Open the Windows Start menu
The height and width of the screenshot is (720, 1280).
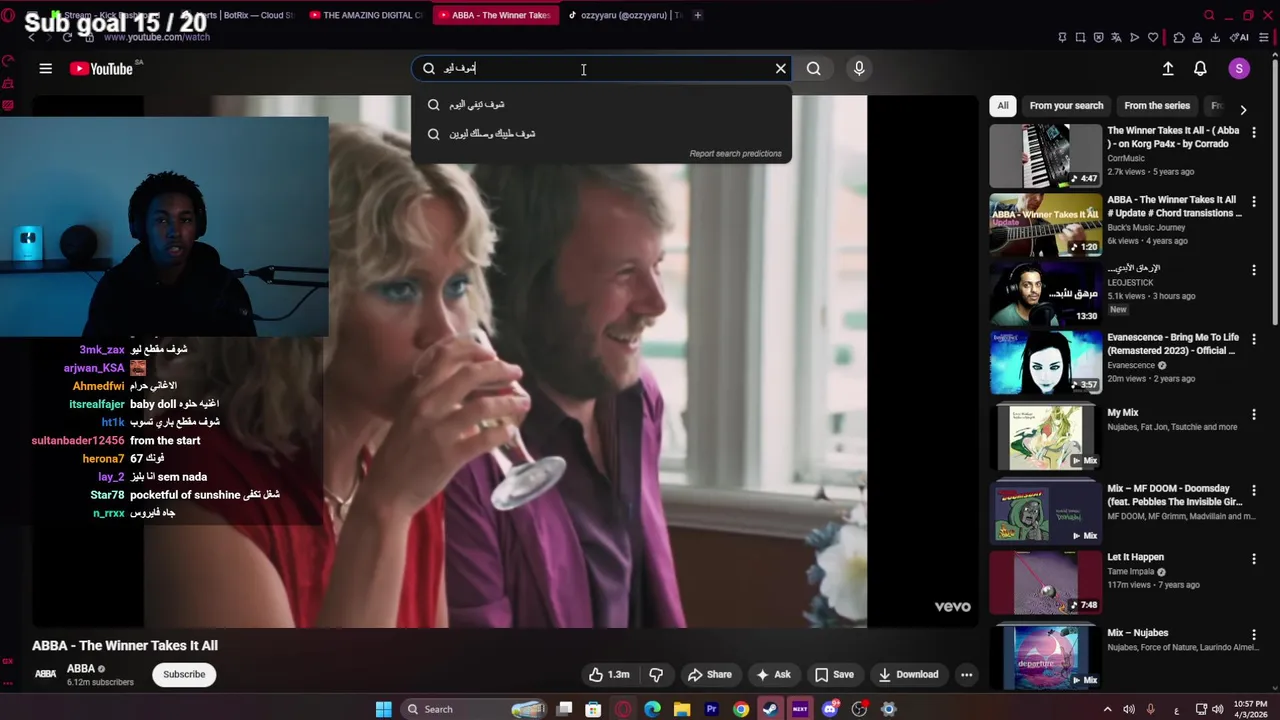click(x=384, y=709)
